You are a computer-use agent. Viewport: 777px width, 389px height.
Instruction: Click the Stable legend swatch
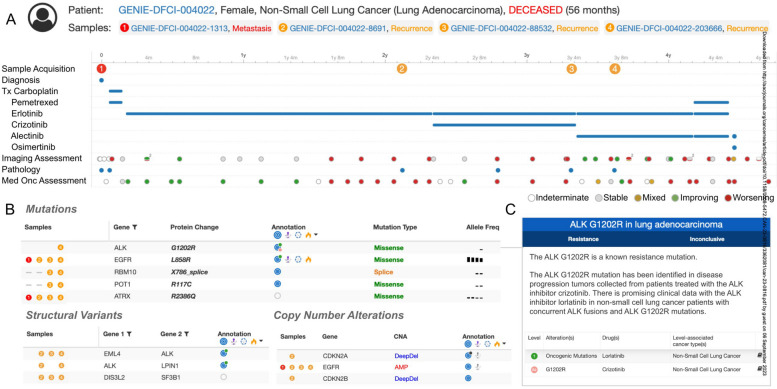click(x=599, y=198)
